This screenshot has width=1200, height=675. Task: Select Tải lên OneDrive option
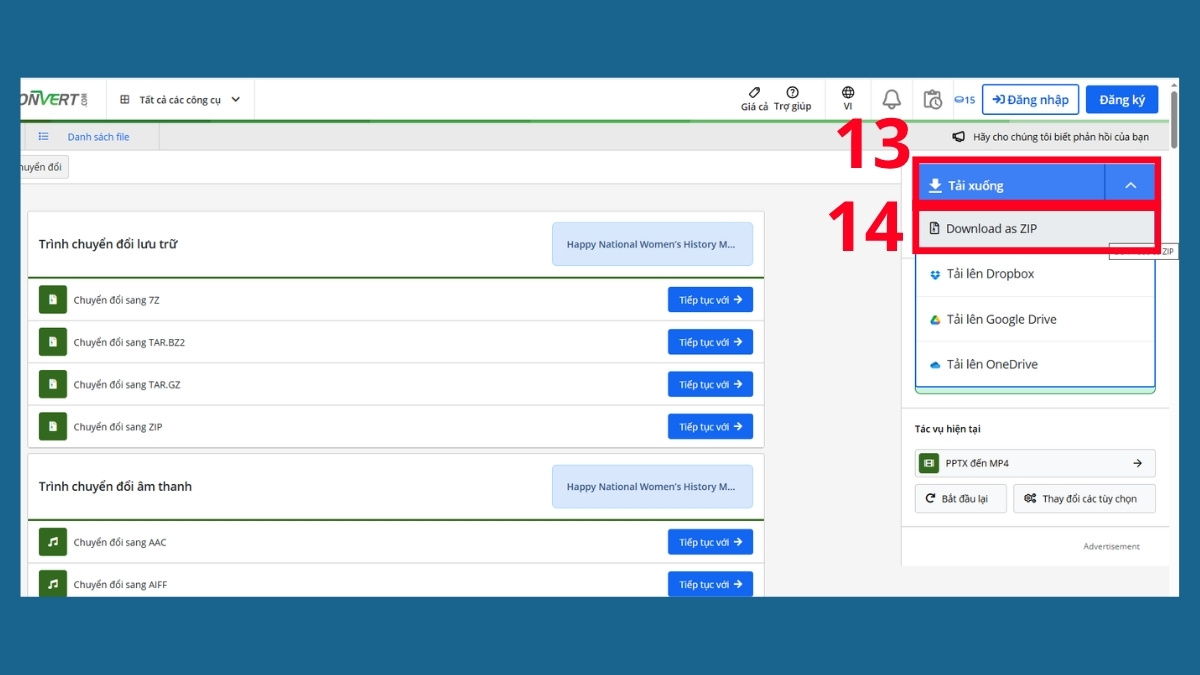[1035, 365]
